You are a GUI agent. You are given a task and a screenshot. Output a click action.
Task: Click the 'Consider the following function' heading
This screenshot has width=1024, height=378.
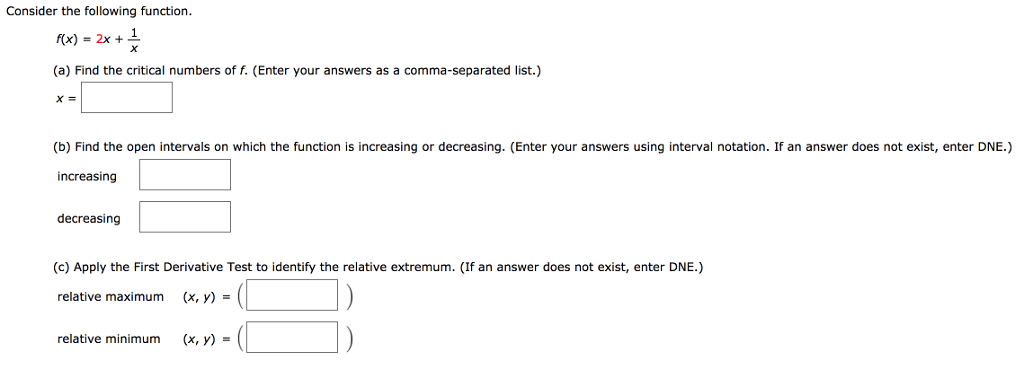[x=99, y=12]
